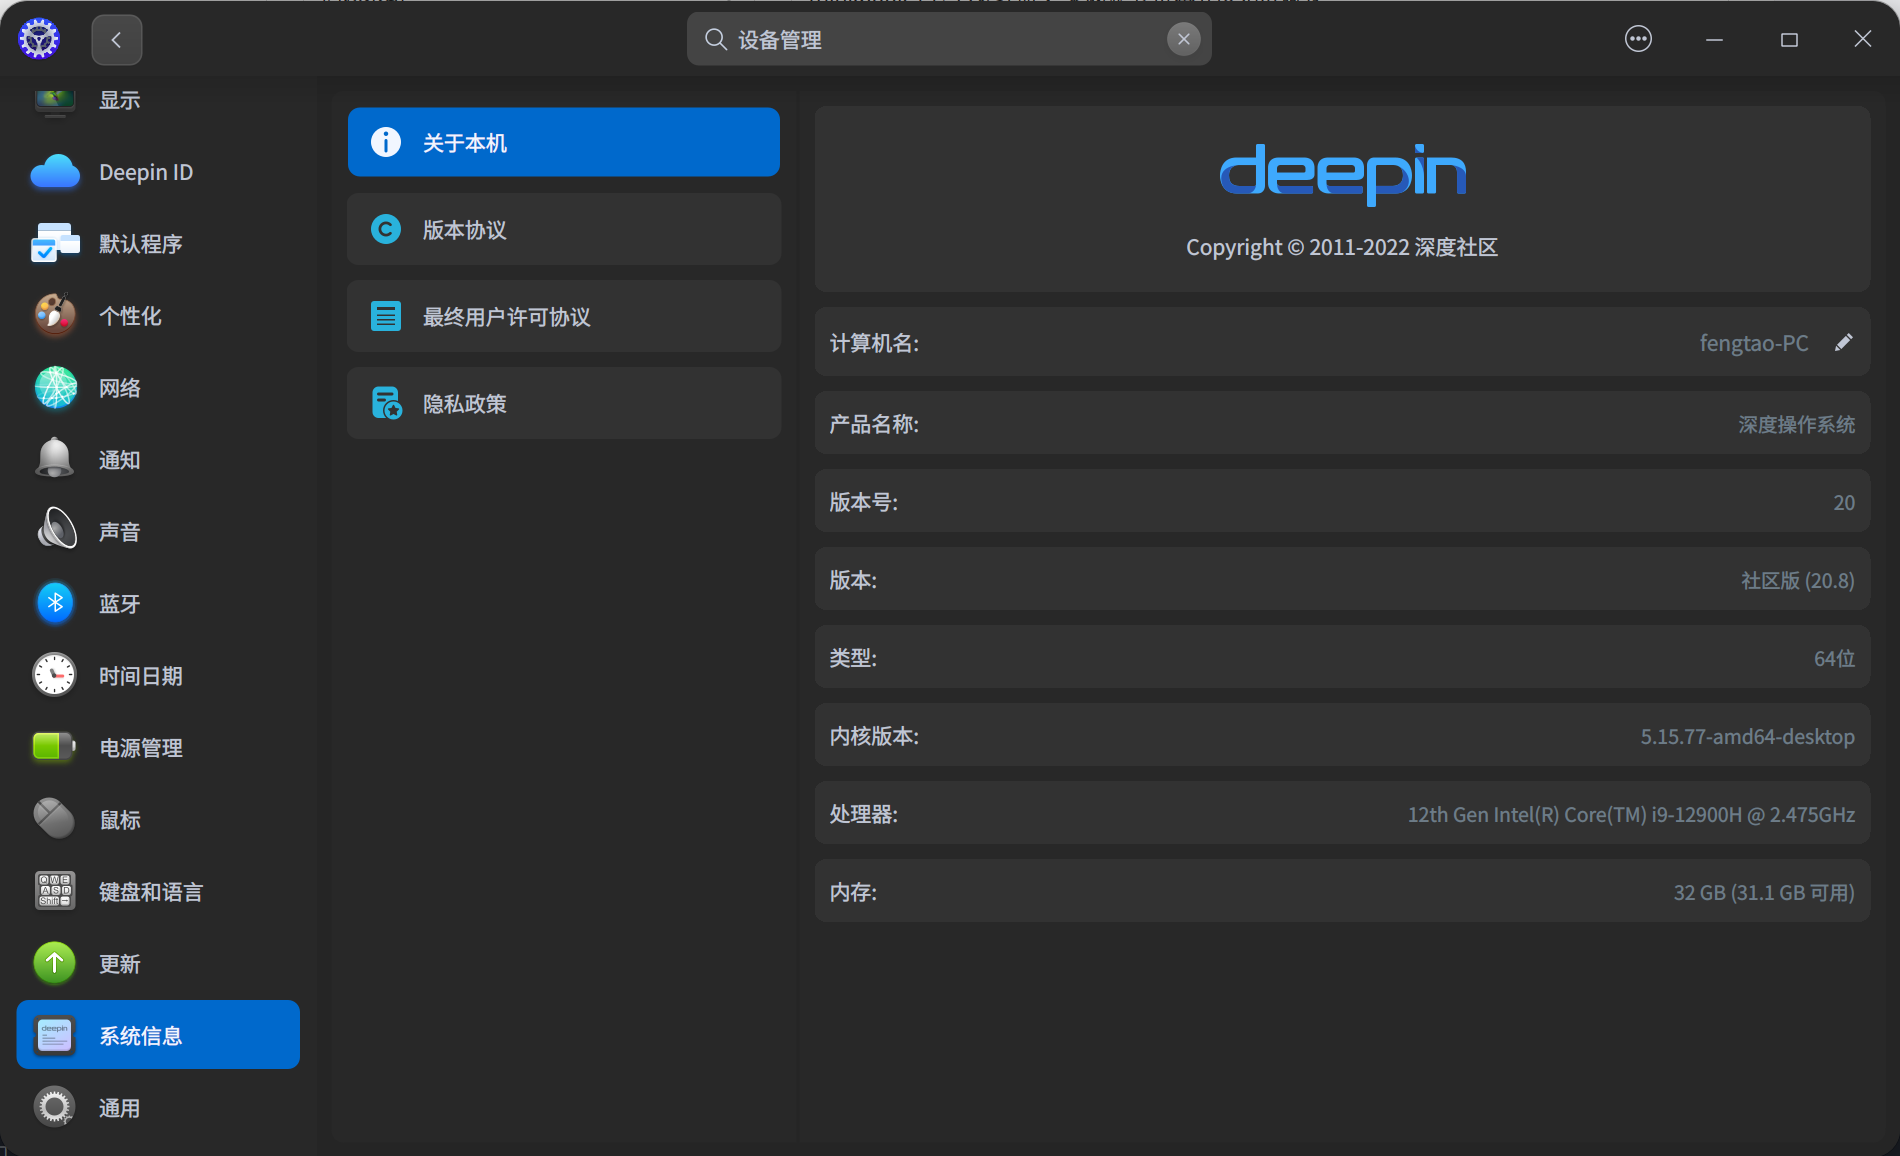The image size is (1900, 1156).
Task: Click the Copyright 2011-2022 深度社区 text
Action: (x=1342, y=247)
